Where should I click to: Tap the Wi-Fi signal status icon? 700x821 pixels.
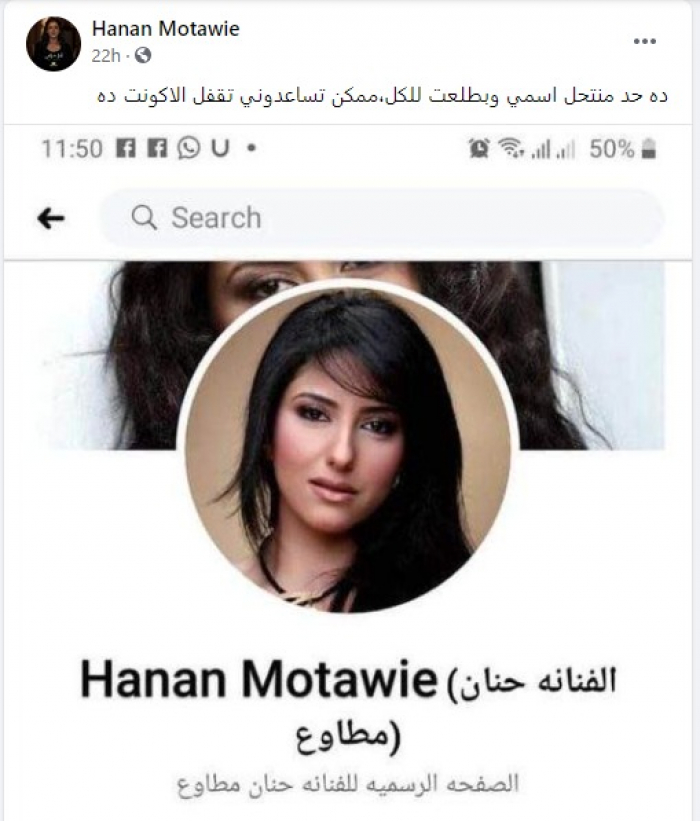tap(510, 148)
